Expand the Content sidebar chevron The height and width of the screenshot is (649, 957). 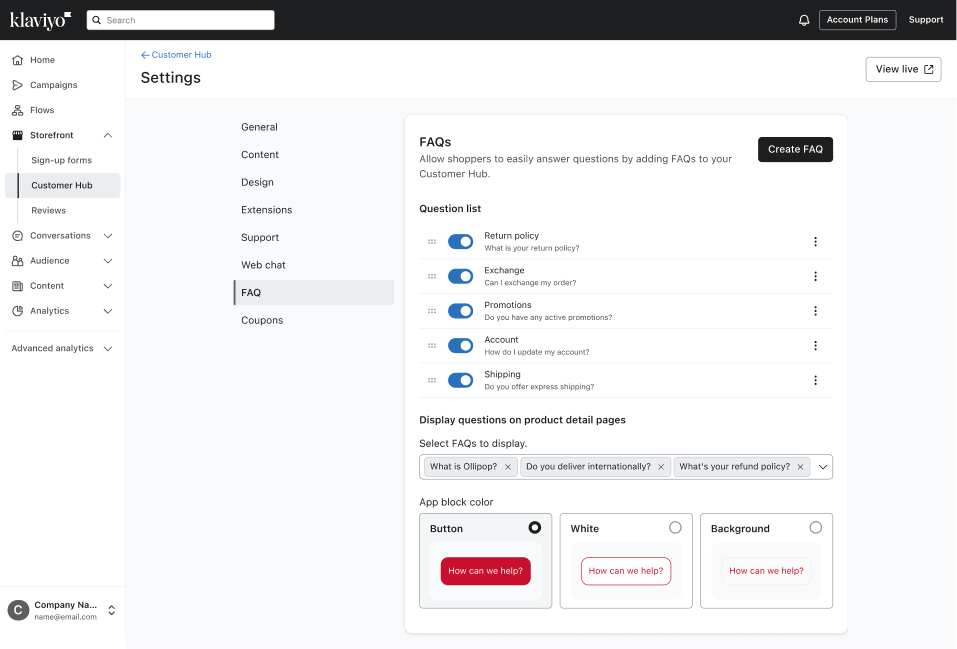[108, 286]
